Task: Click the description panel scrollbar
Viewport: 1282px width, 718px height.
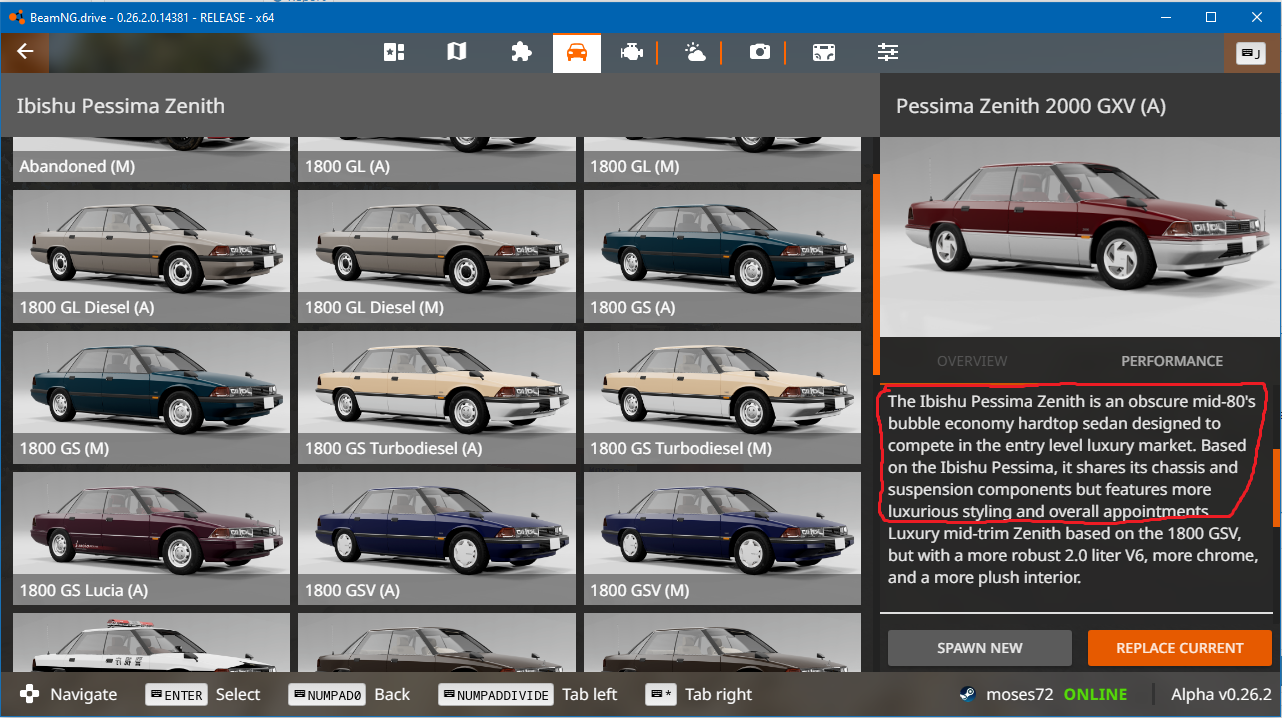Action: (x=1277, y=488)
